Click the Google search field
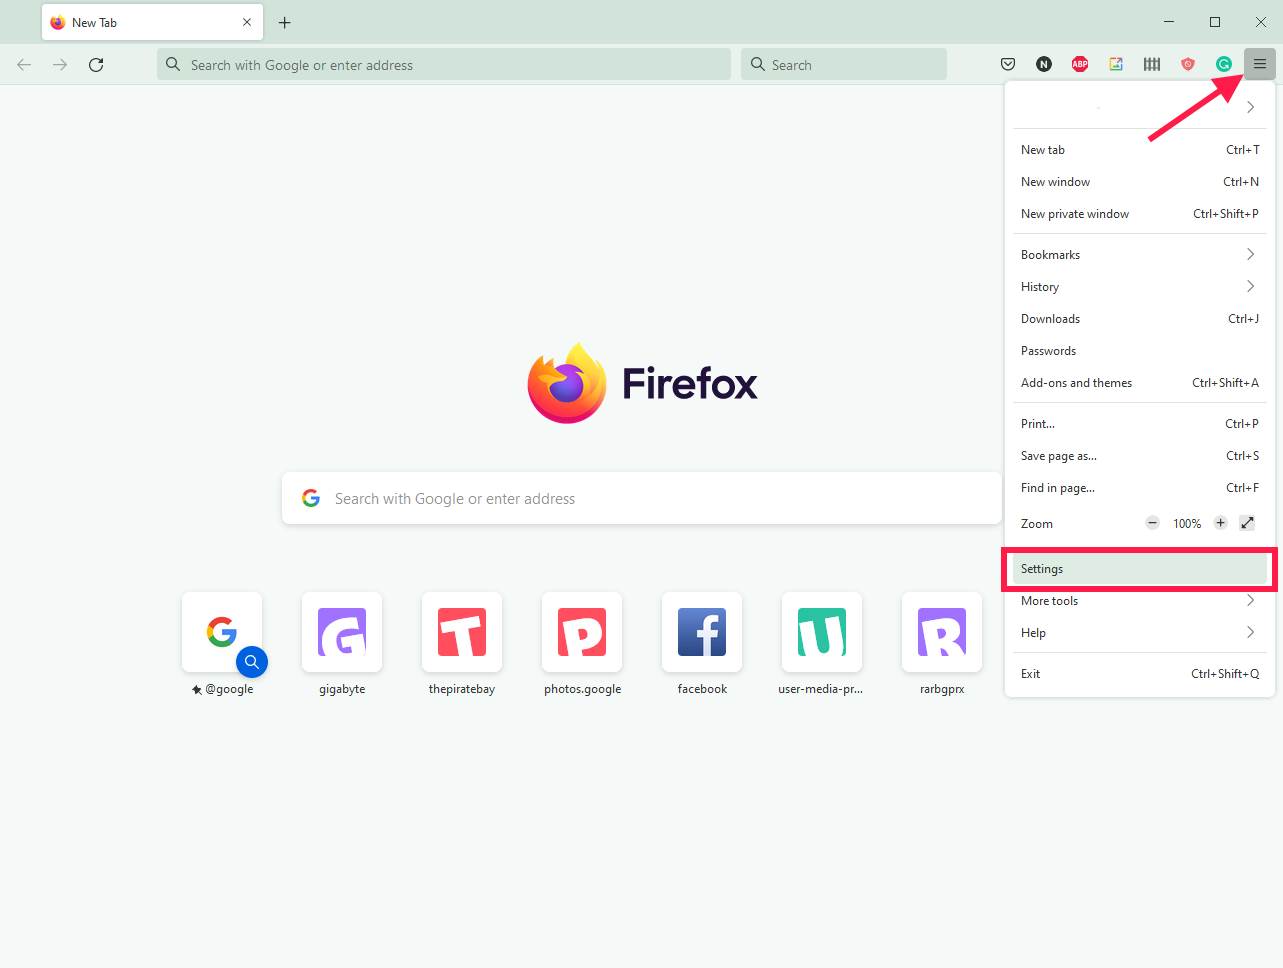Screen dimensions: 1283x968 tap(640, 497)
